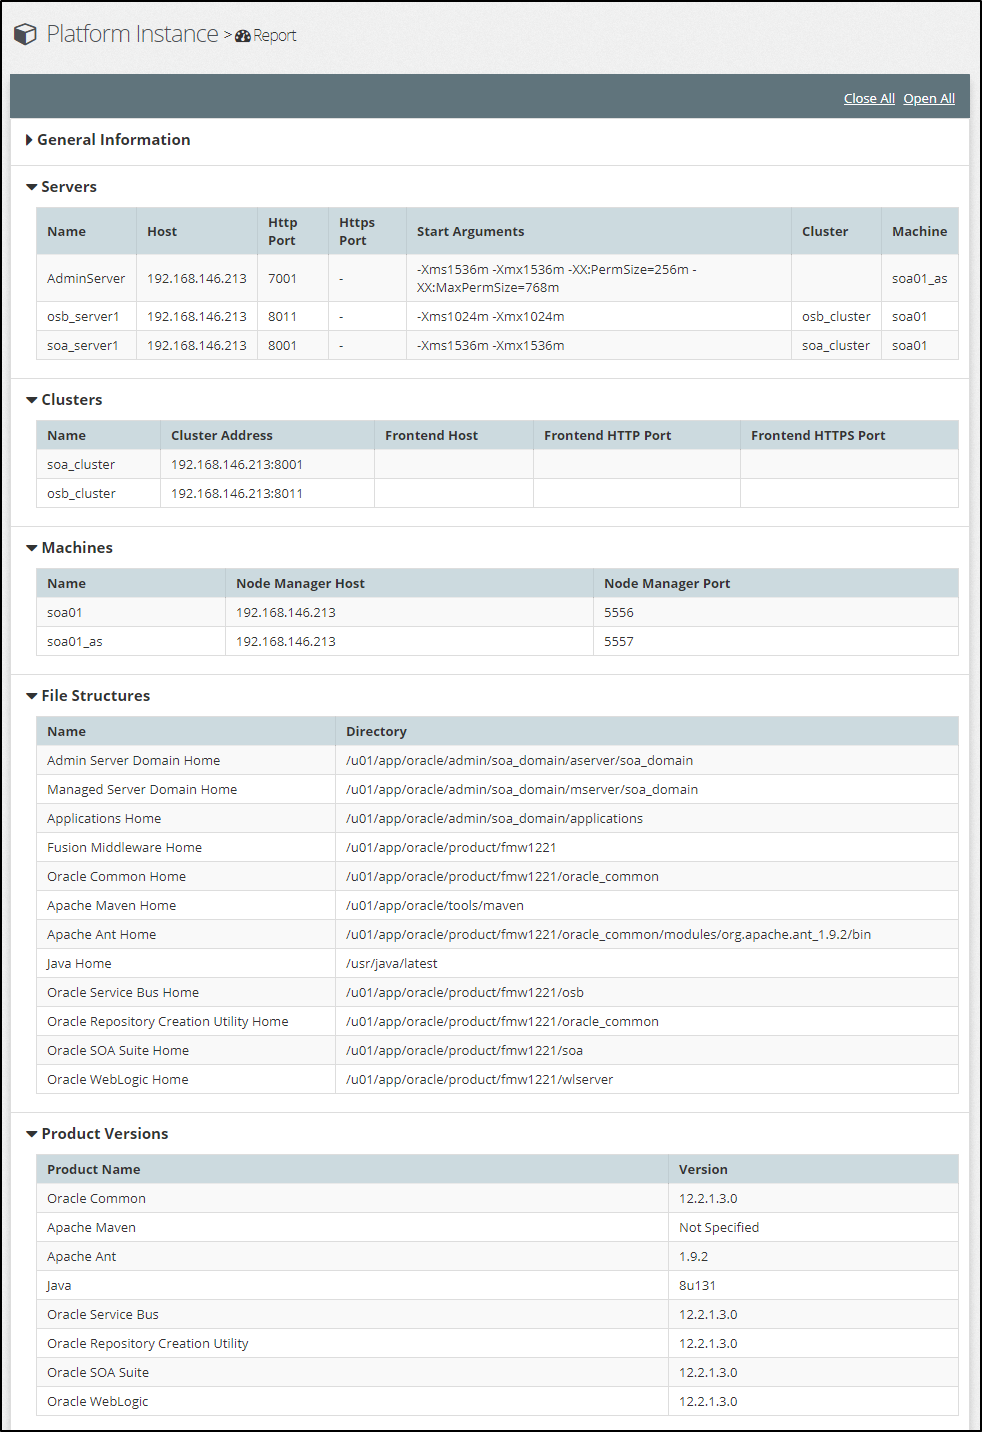Click the Open All link
This screenshot has height=1432, width=982.
click(928, 98)
